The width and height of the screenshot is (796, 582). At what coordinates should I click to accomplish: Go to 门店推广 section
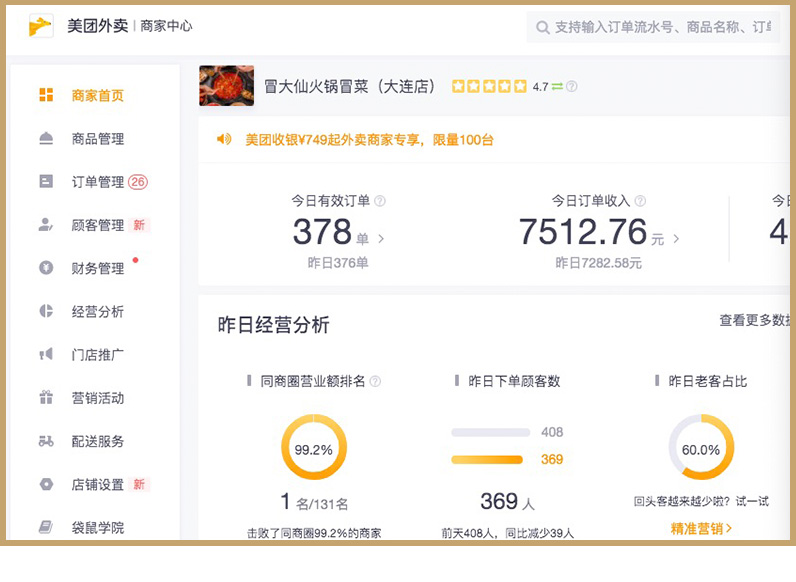[98, 354]
